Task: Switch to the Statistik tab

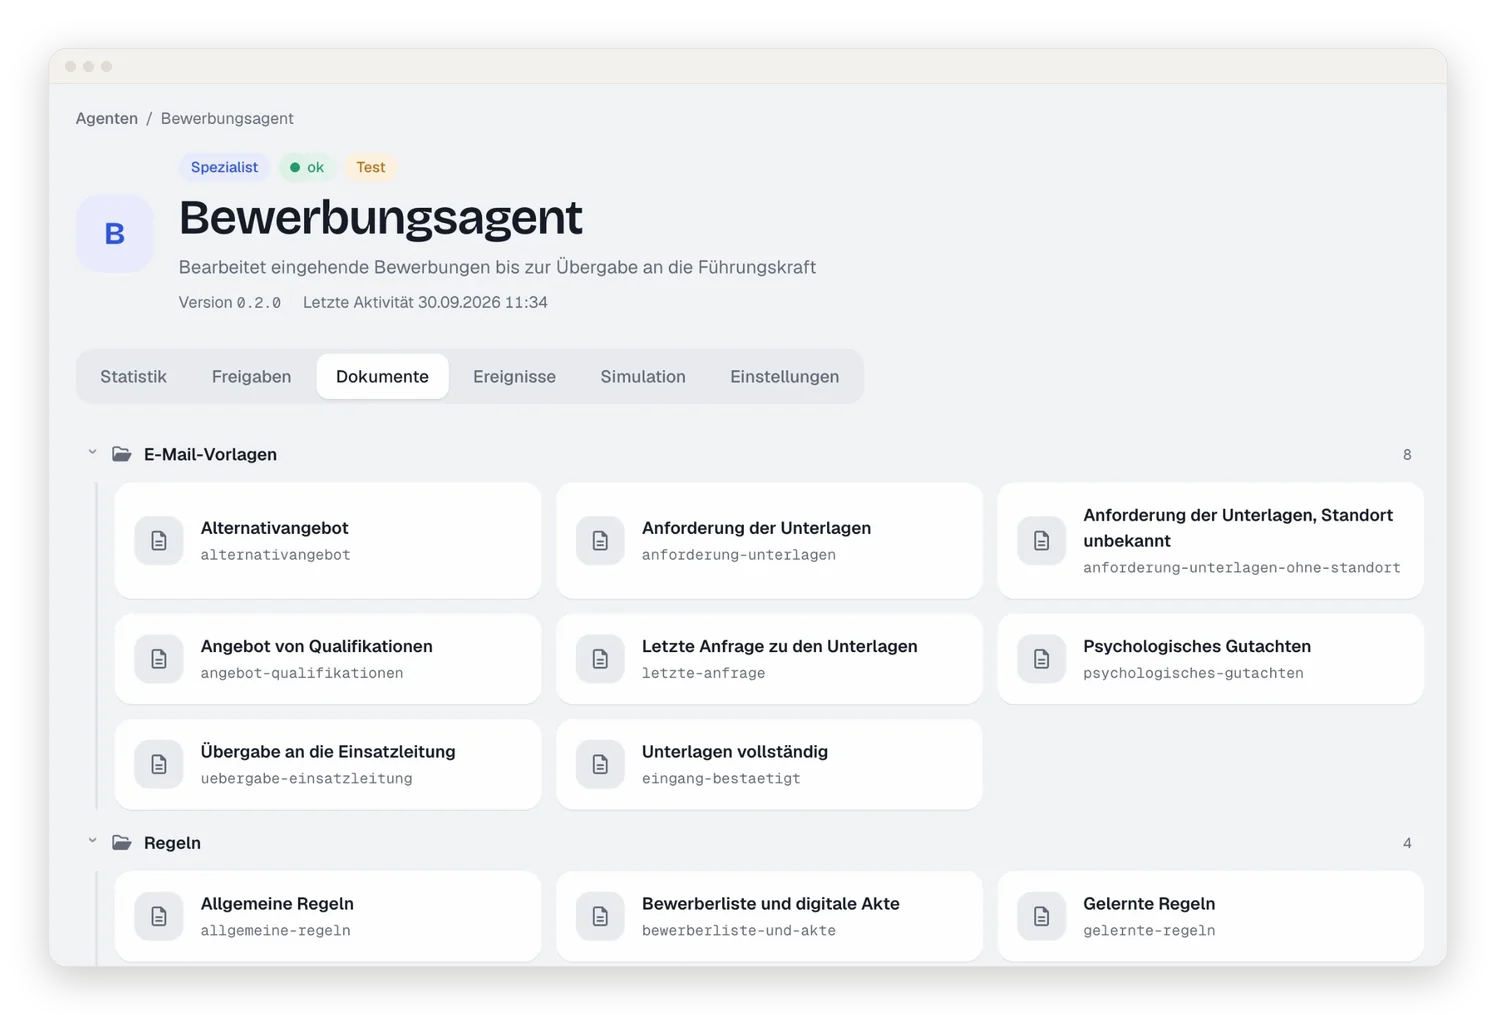Action: point(133,377)
